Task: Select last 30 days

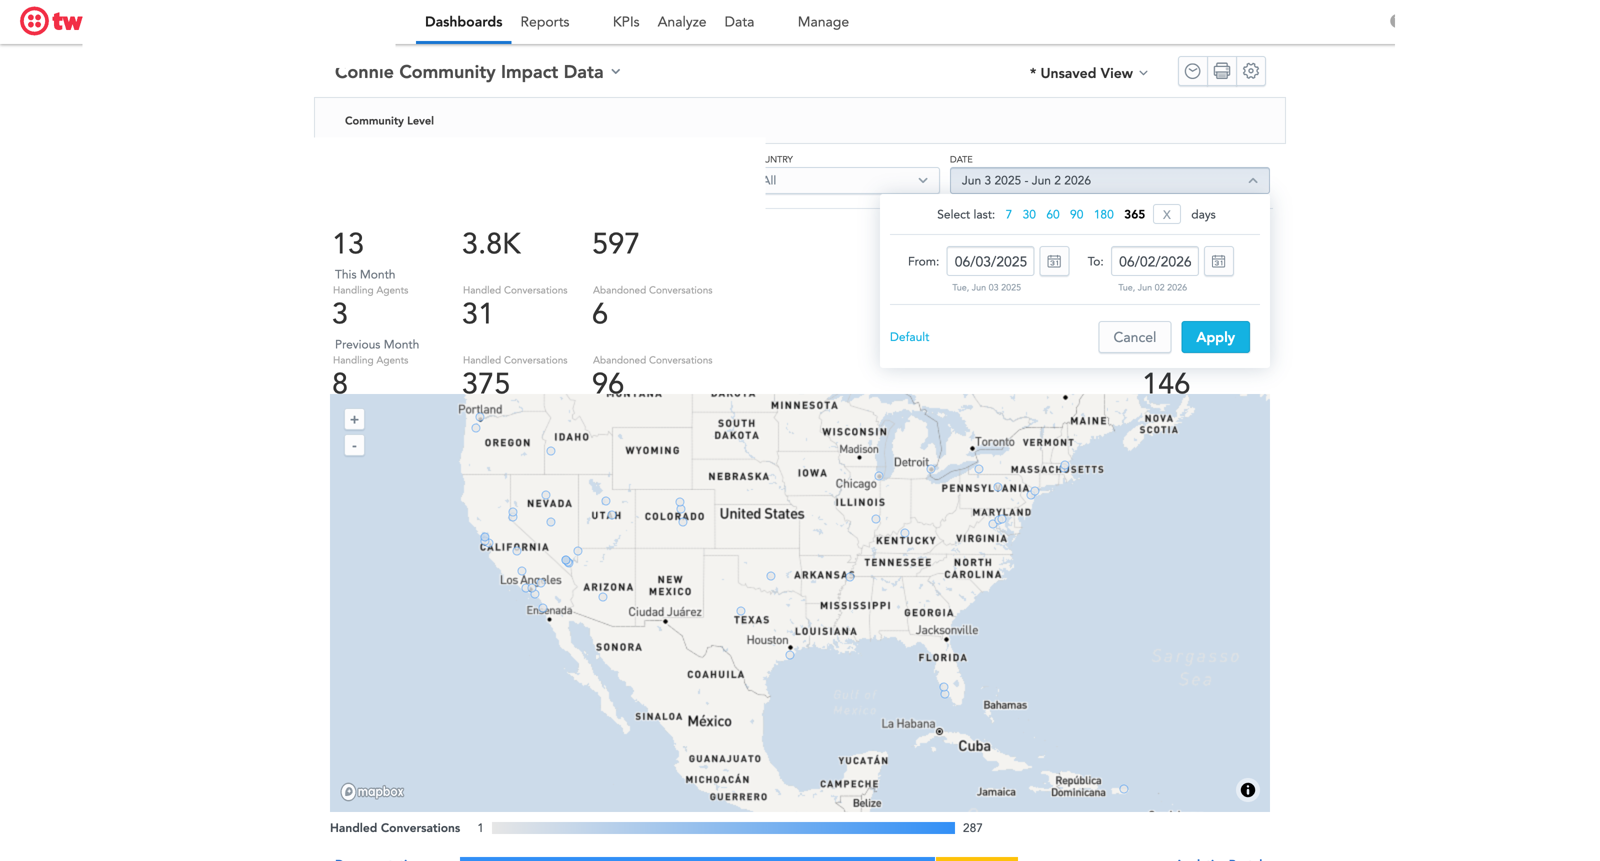Action: [x=1029, y=214]
